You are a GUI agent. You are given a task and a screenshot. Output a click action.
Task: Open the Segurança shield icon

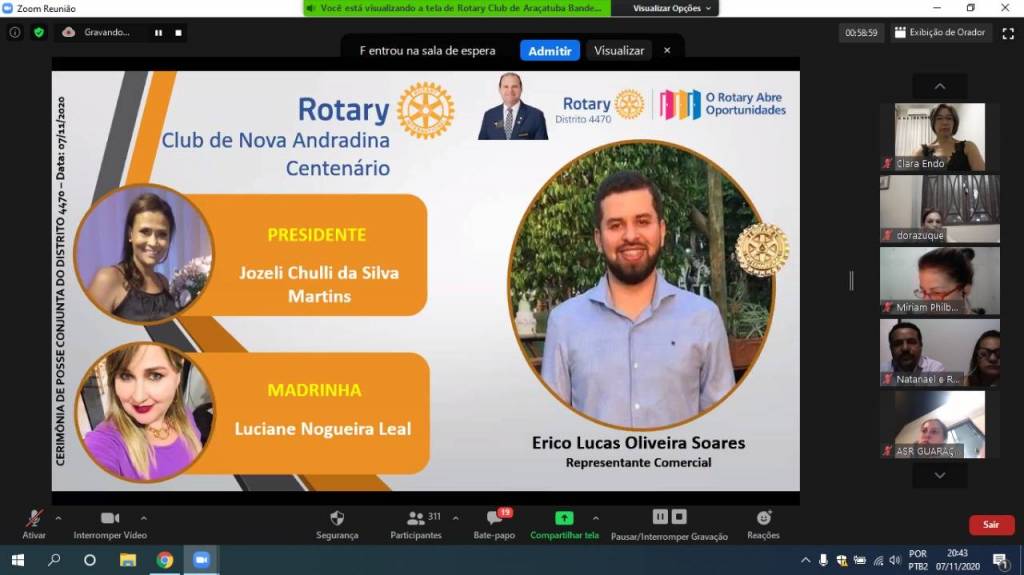(337, 523)
